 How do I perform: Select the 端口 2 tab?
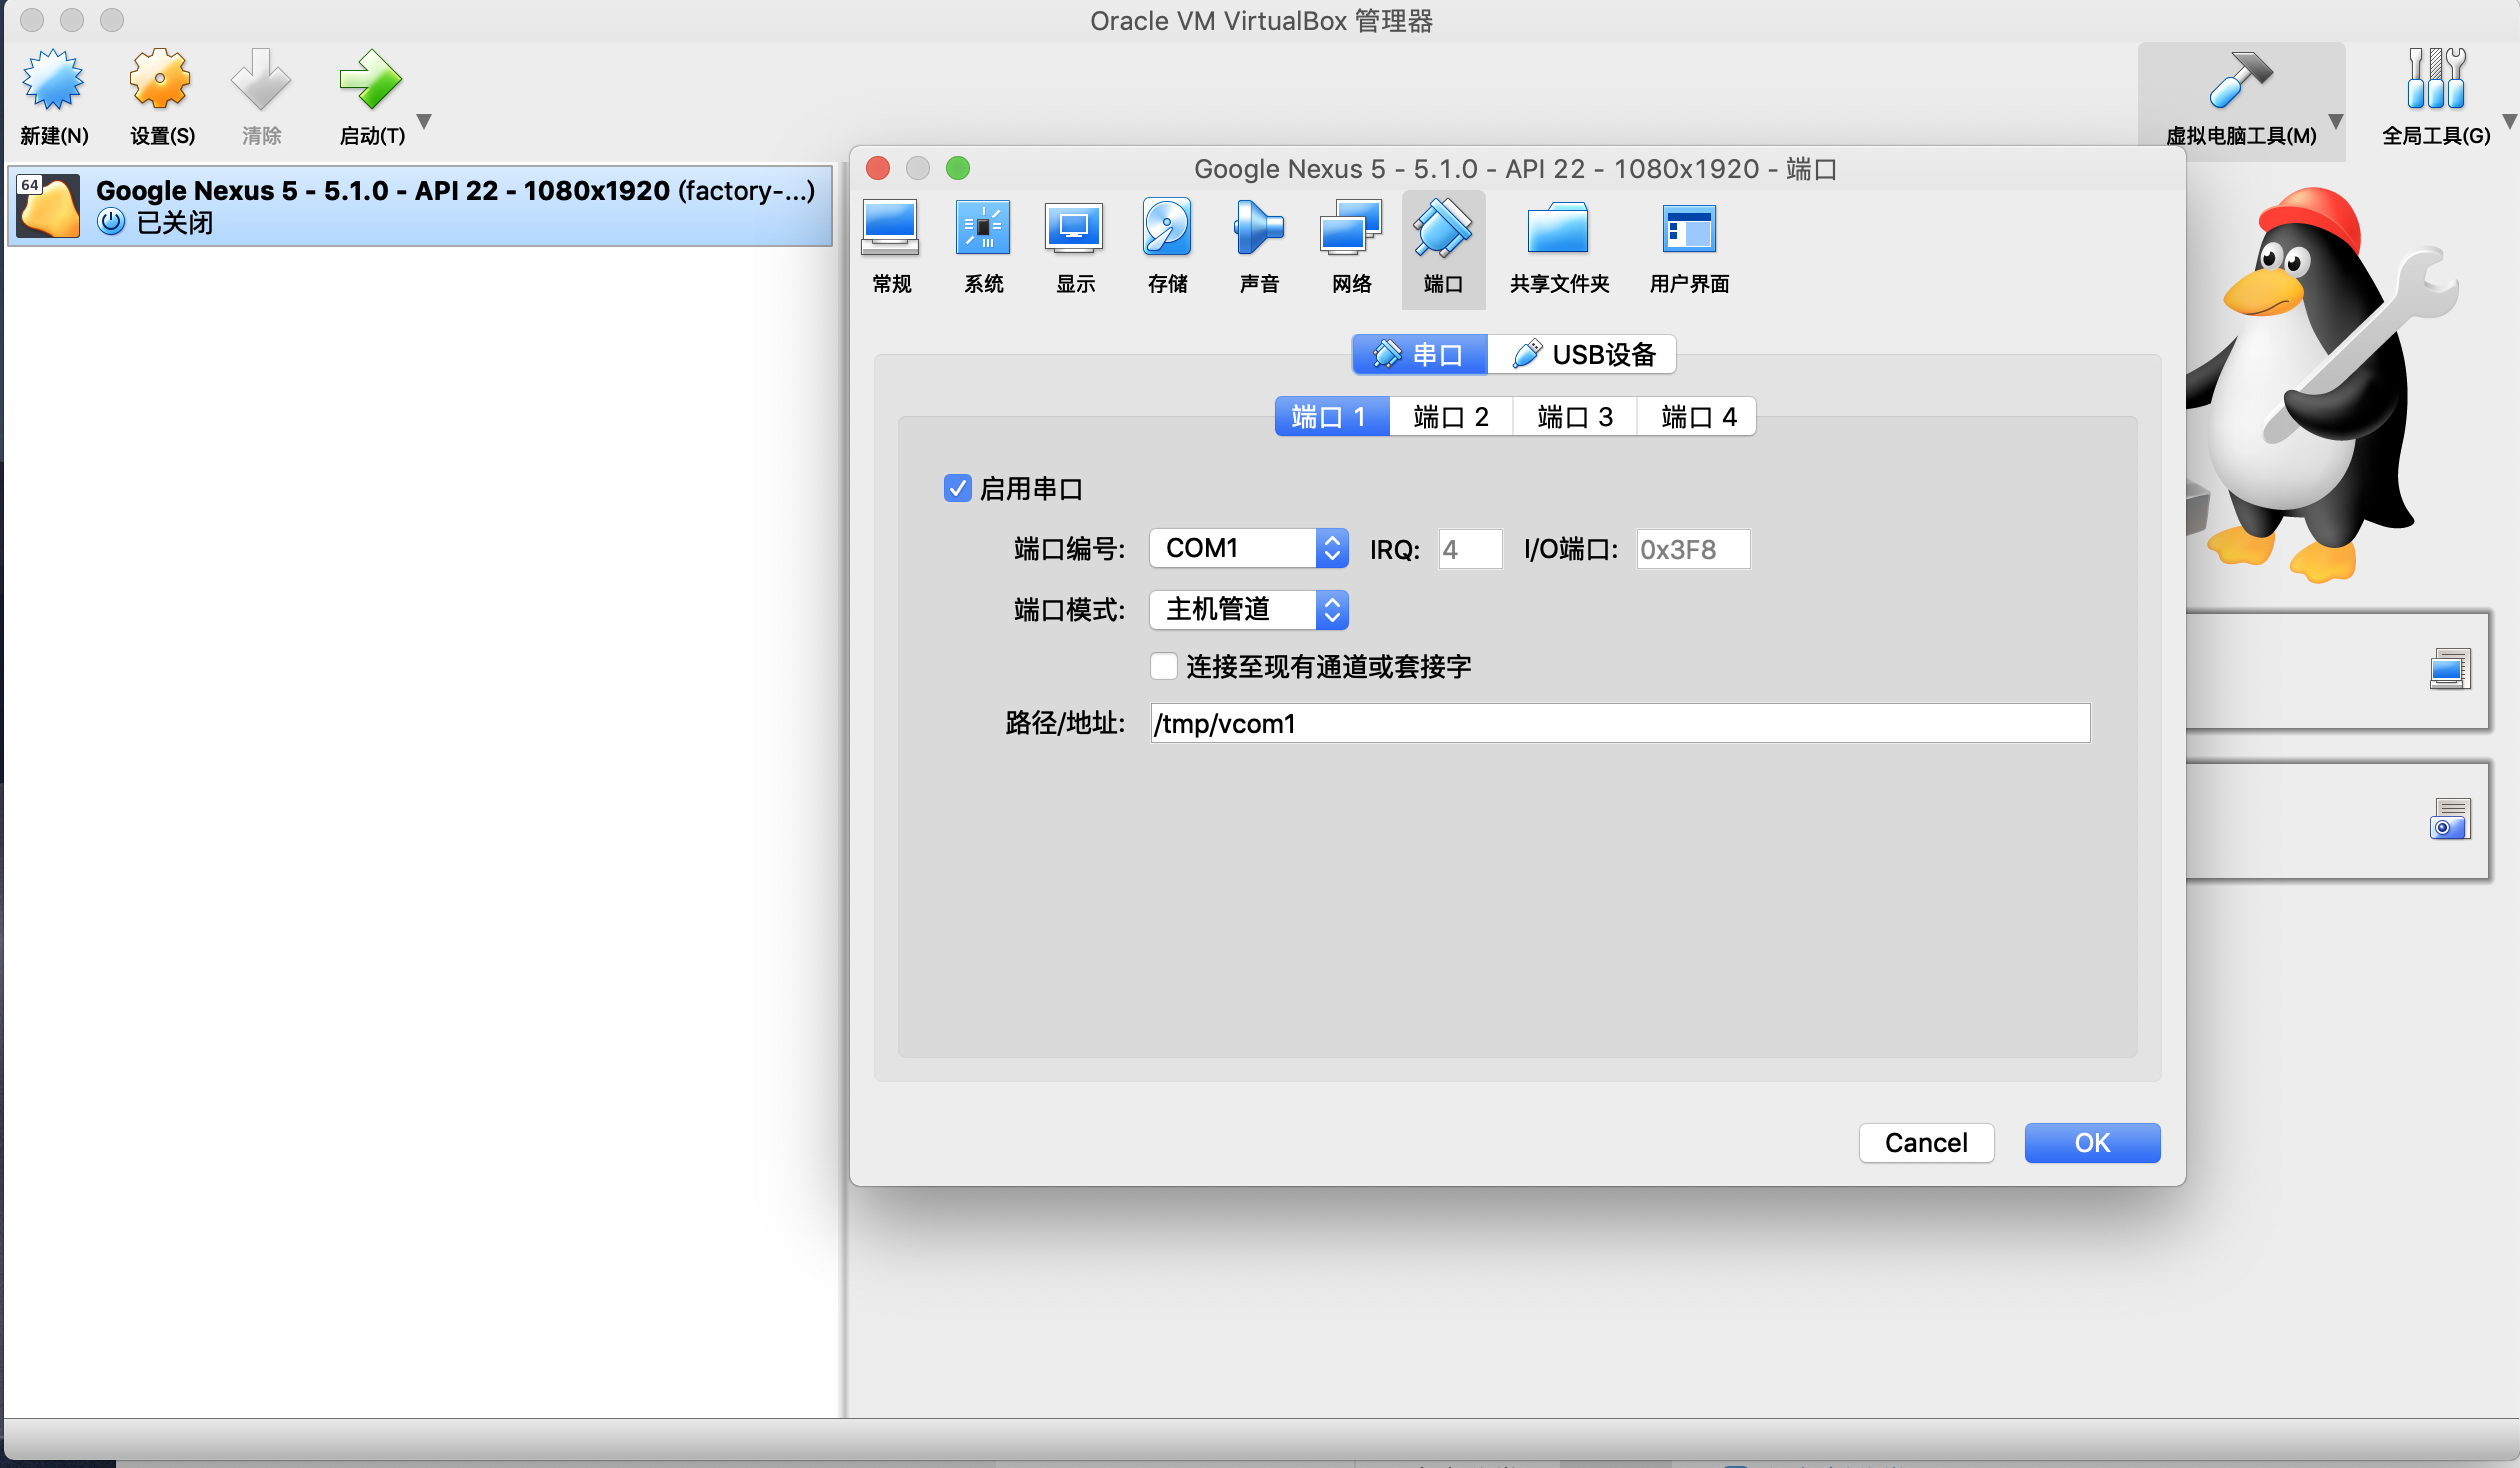pos(1450,416)
